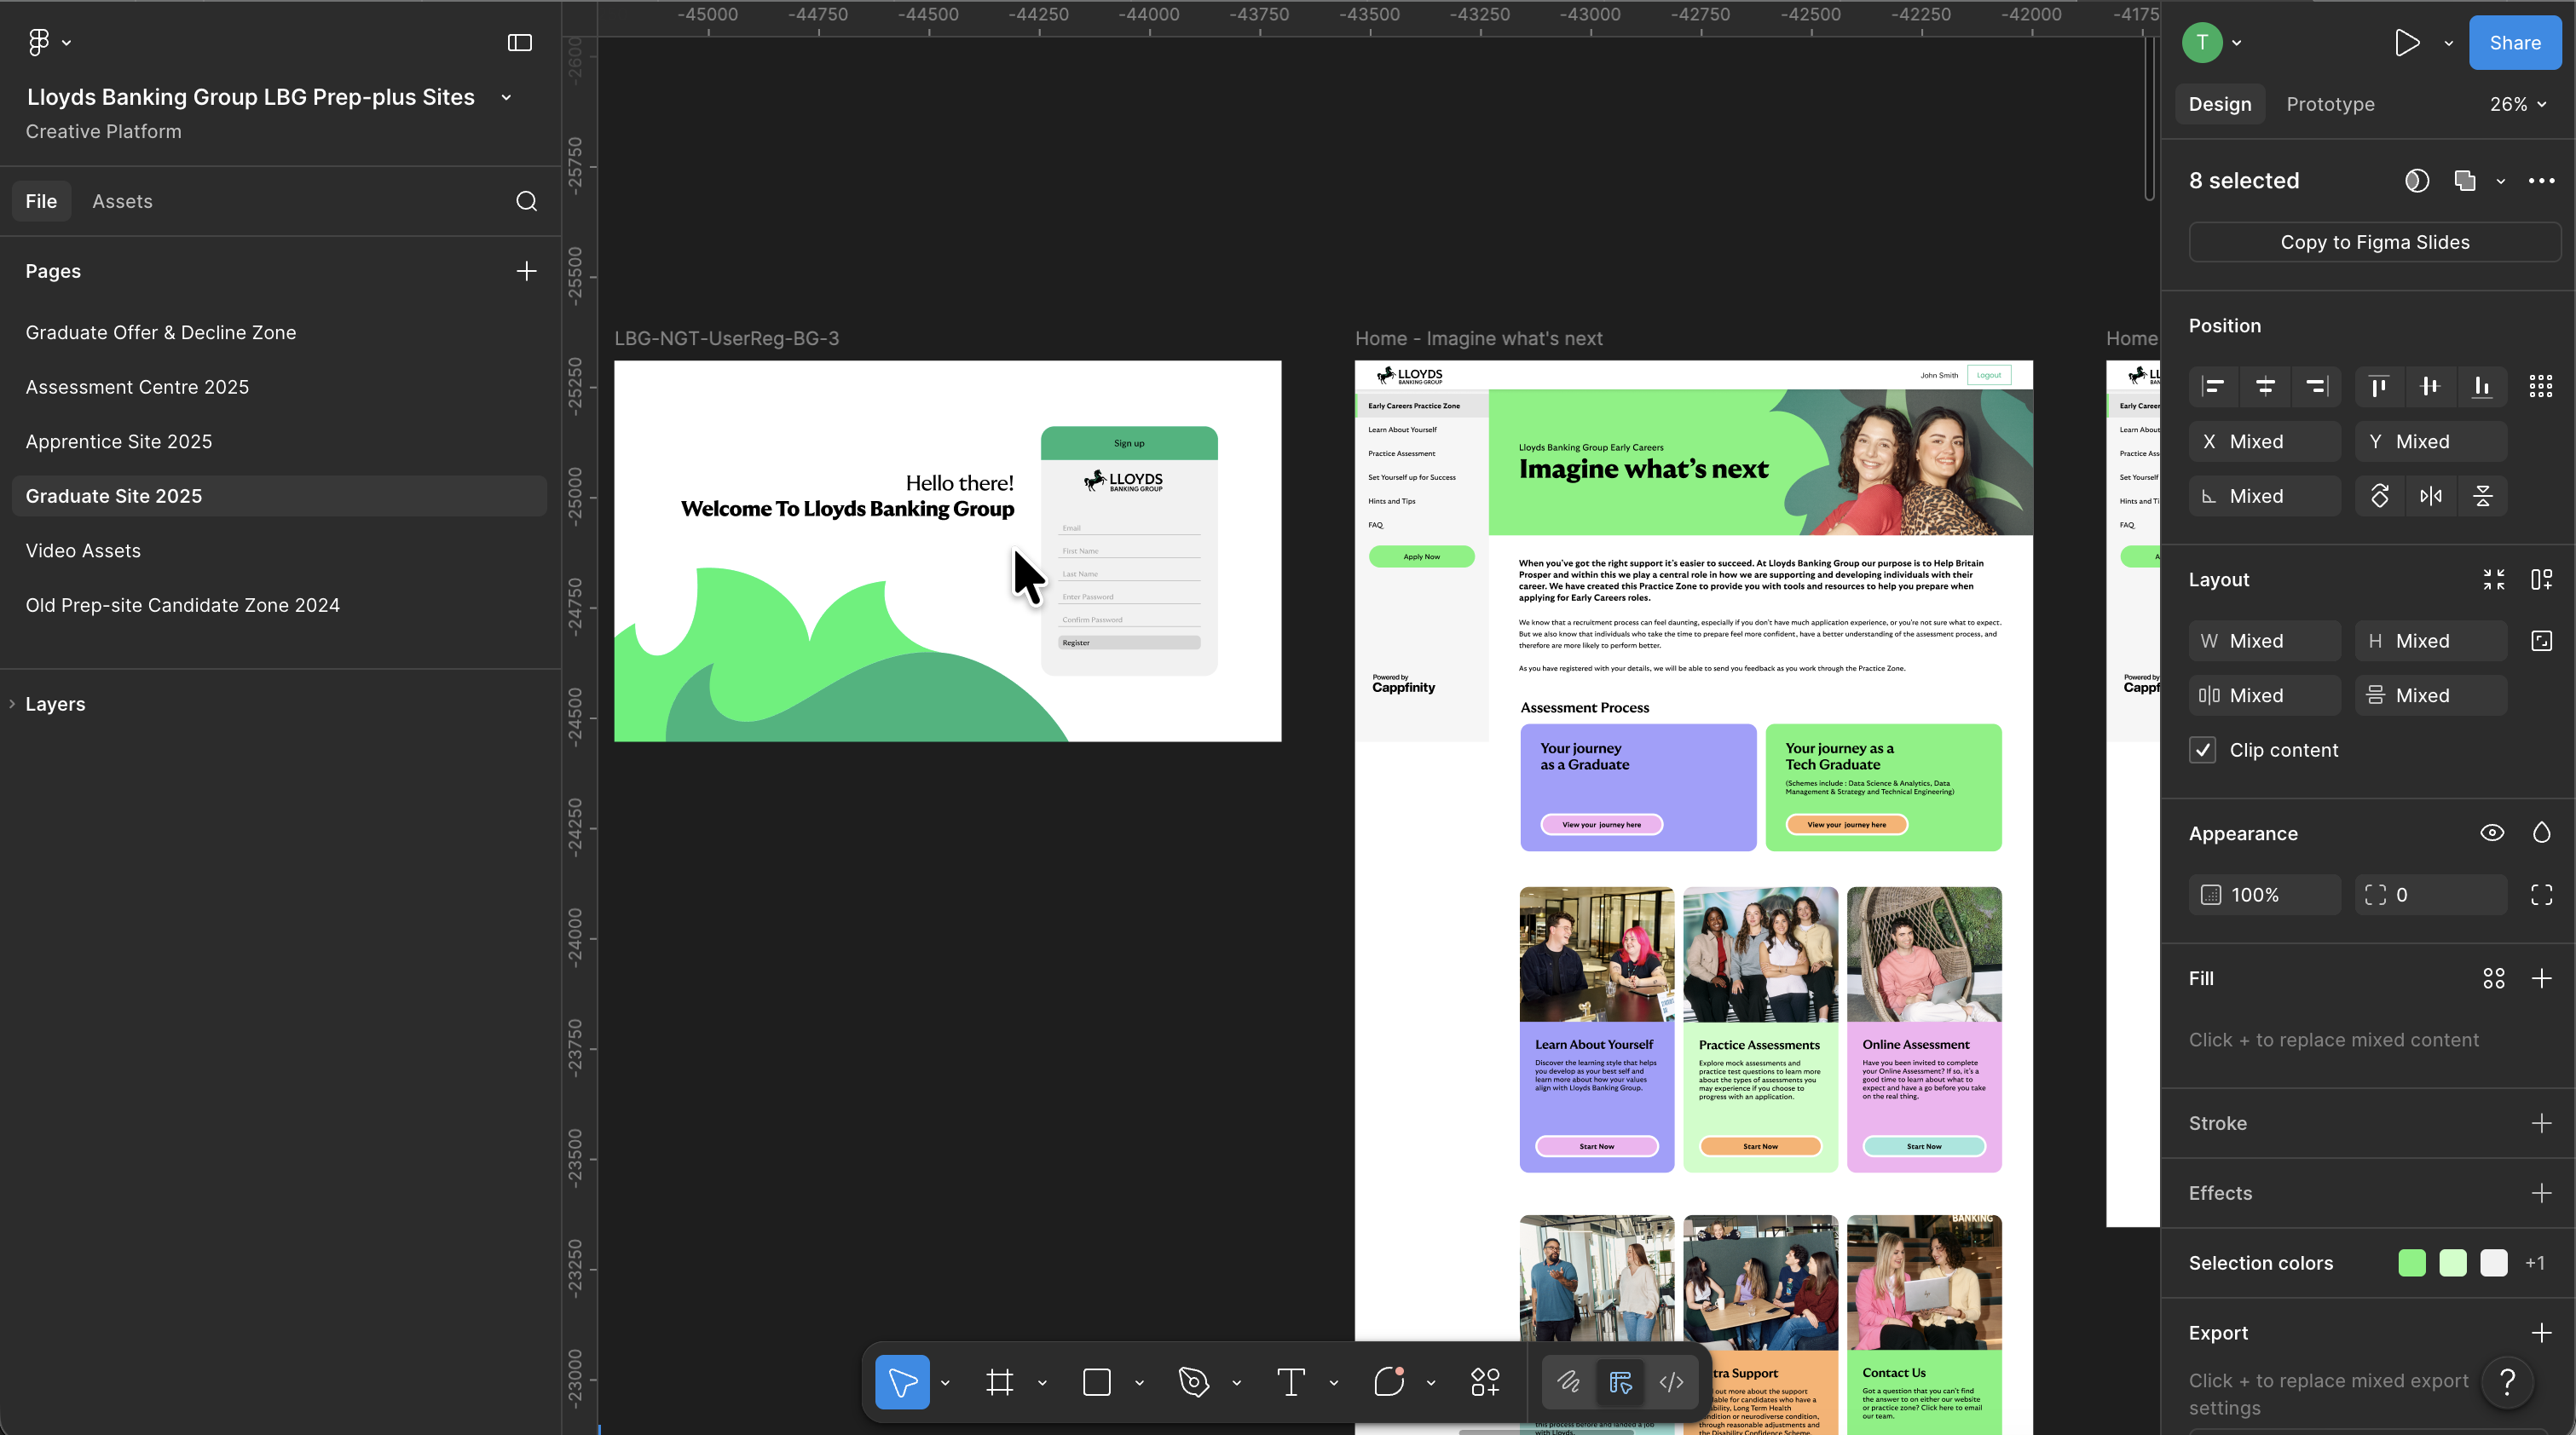Toggle the auto layout icon
This screenshot has width=2576, height=1435.
point(2541,580)
